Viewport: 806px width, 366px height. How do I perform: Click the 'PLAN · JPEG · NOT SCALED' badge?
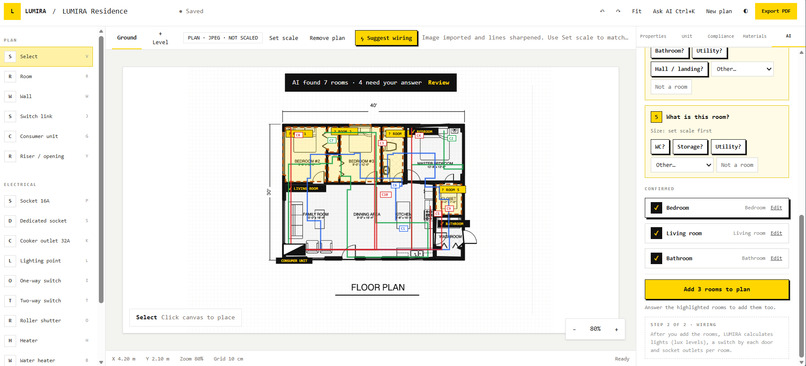pyautogui.click(x=223, y=38)
